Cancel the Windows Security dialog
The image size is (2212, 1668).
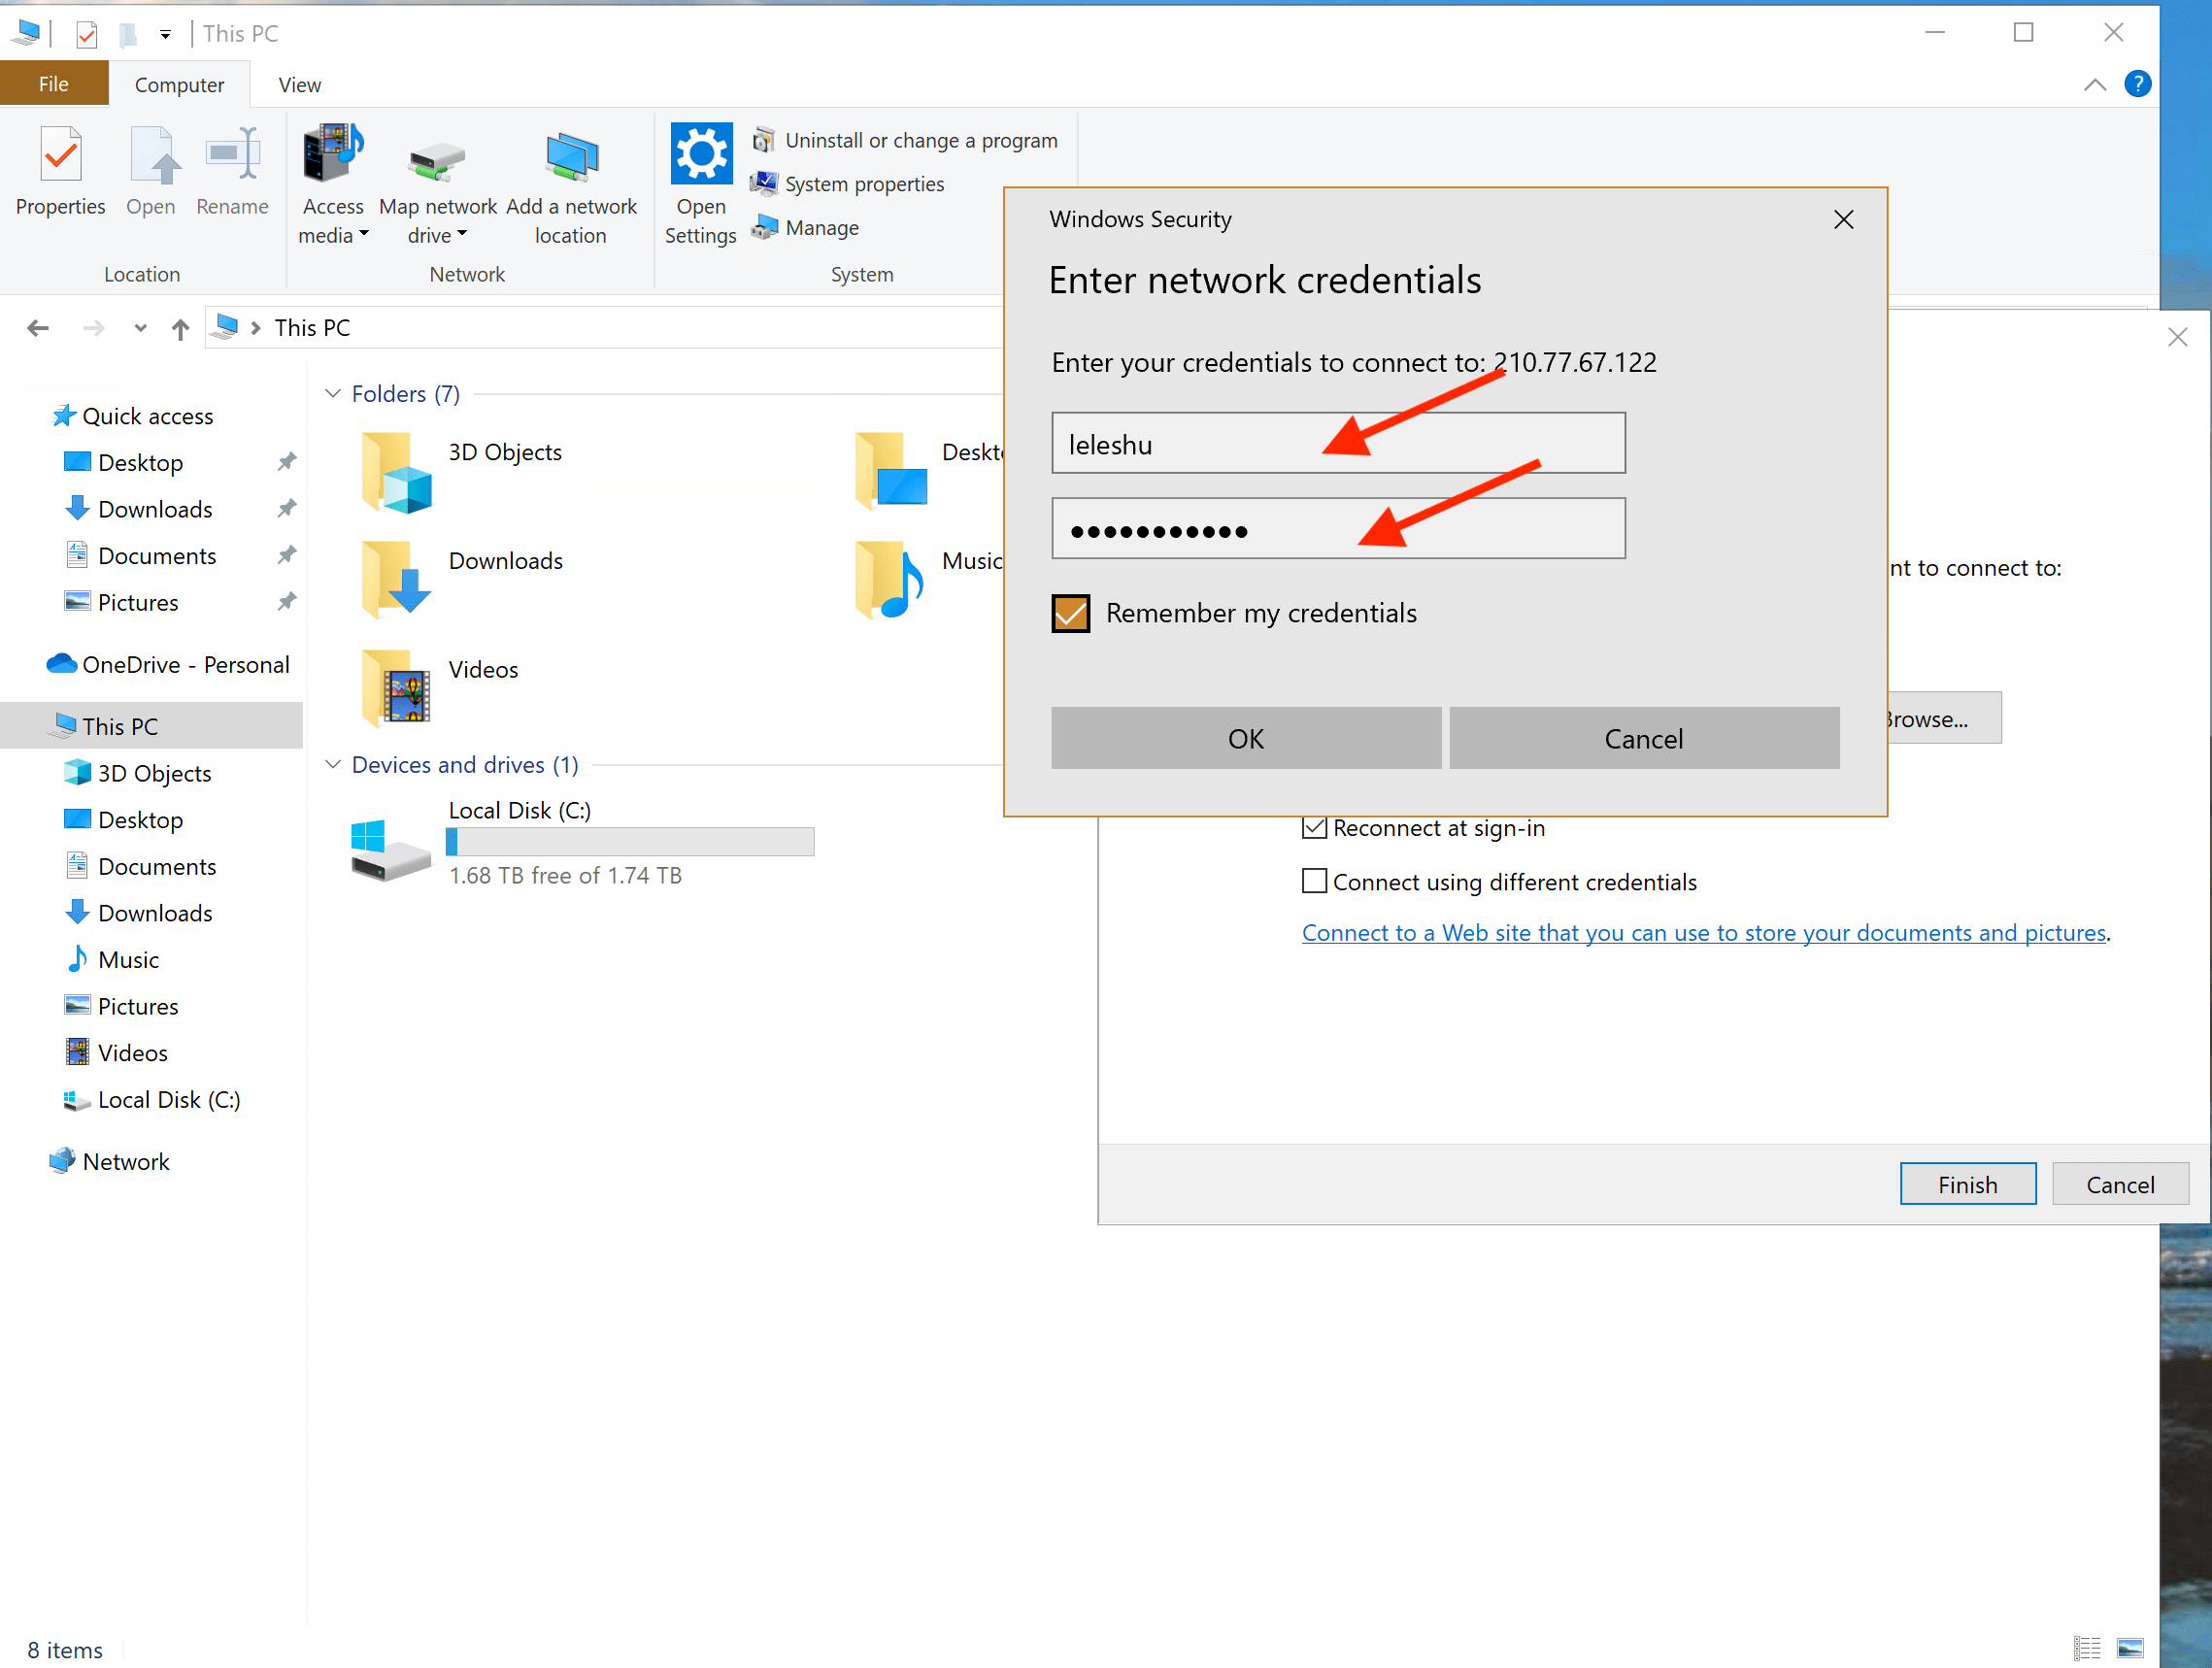1644,738
